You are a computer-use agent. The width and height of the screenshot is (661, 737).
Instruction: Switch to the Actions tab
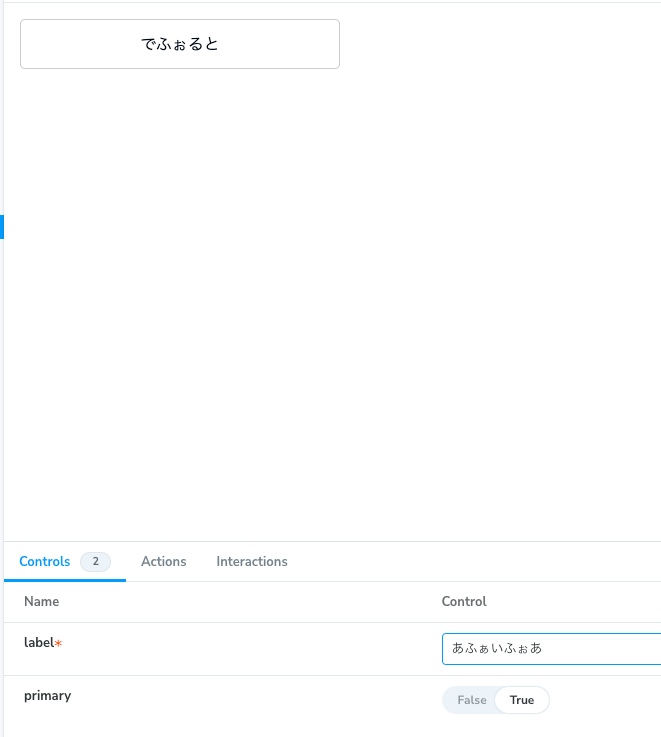pyautogui.click(x=164, y=561)
